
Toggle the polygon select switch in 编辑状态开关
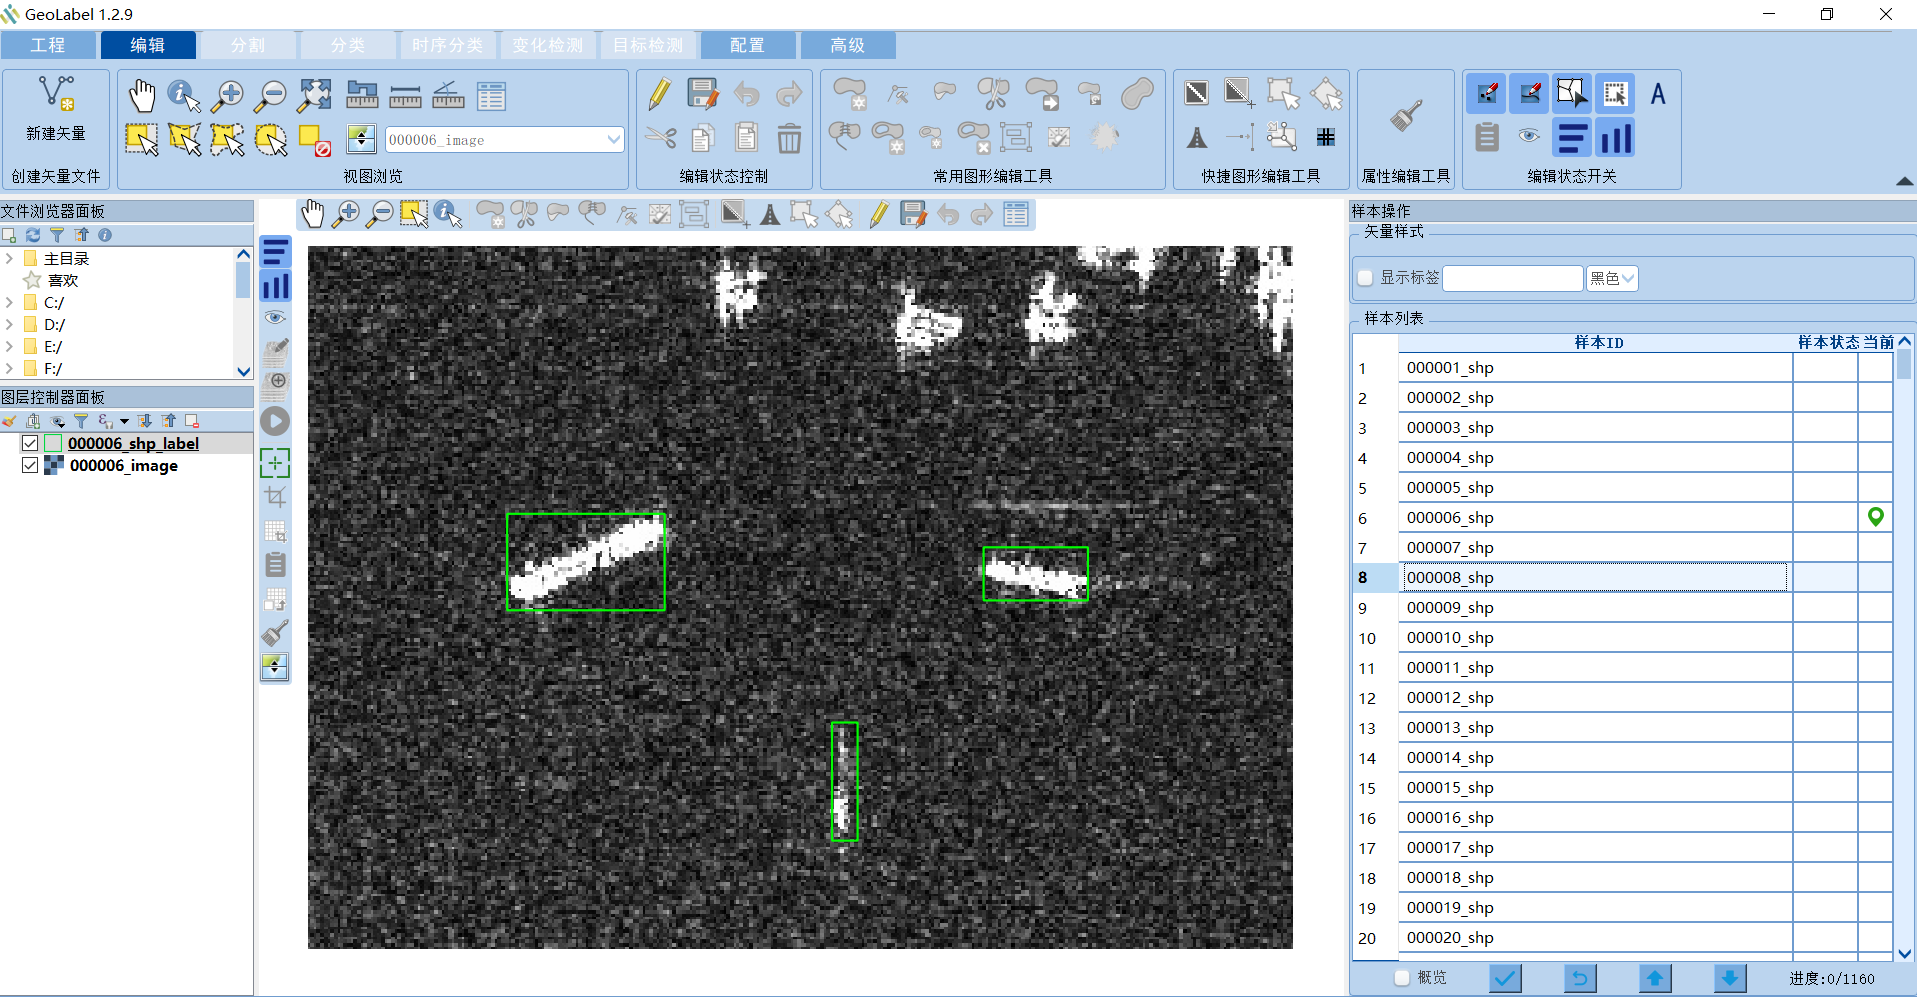click(x=1571, y=93)
